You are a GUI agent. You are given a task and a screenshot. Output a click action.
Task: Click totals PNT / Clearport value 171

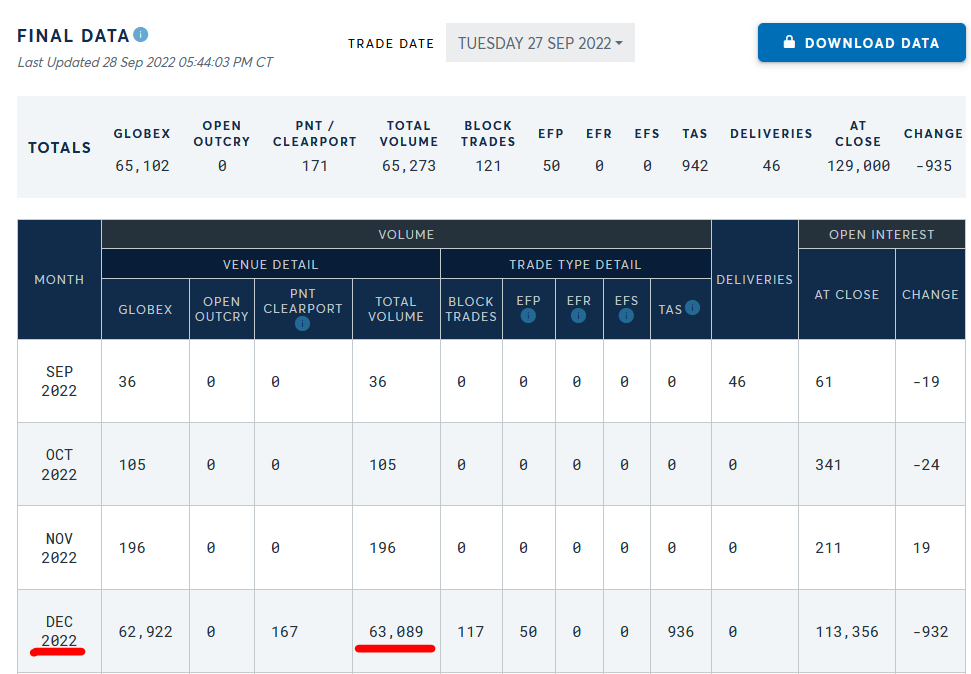coord(315,166)
